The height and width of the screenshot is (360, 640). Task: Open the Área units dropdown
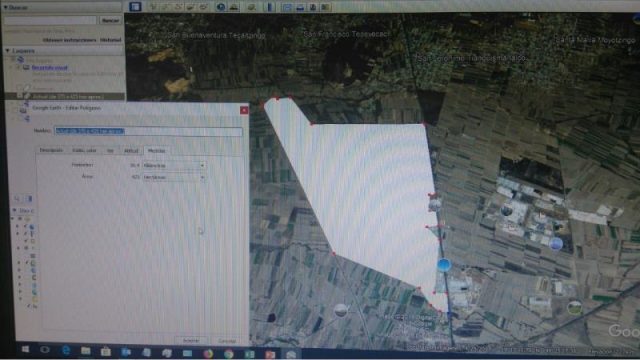click(x=173, y=178)
